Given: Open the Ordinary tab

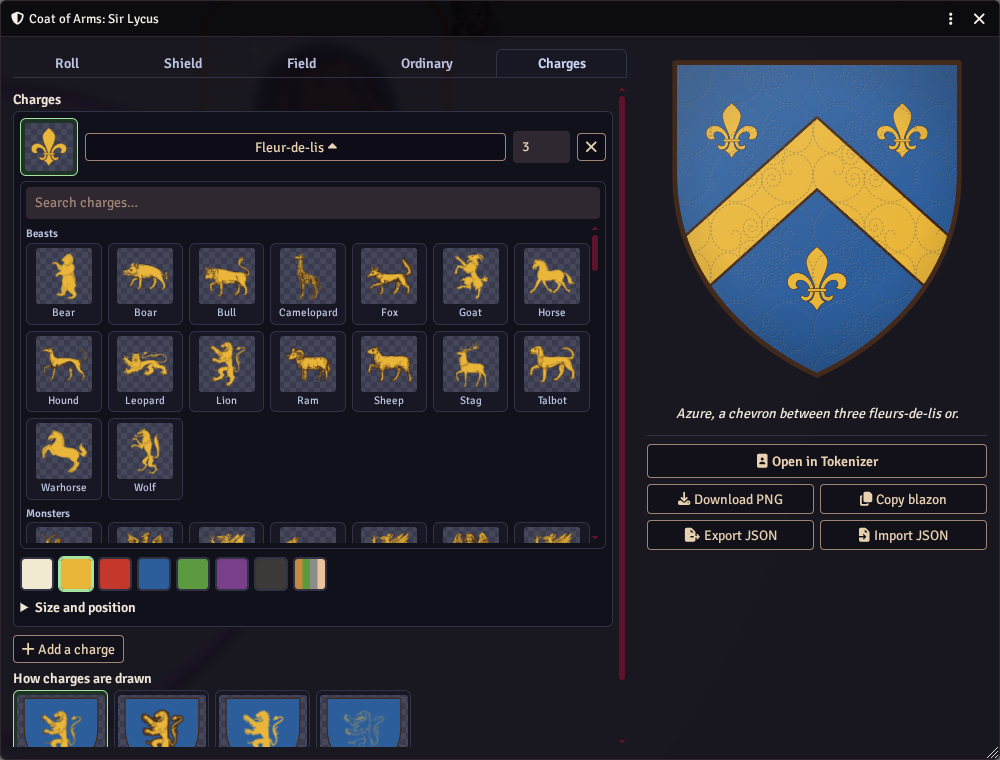Looking at the screenshot, I should (x=427, y=63).
